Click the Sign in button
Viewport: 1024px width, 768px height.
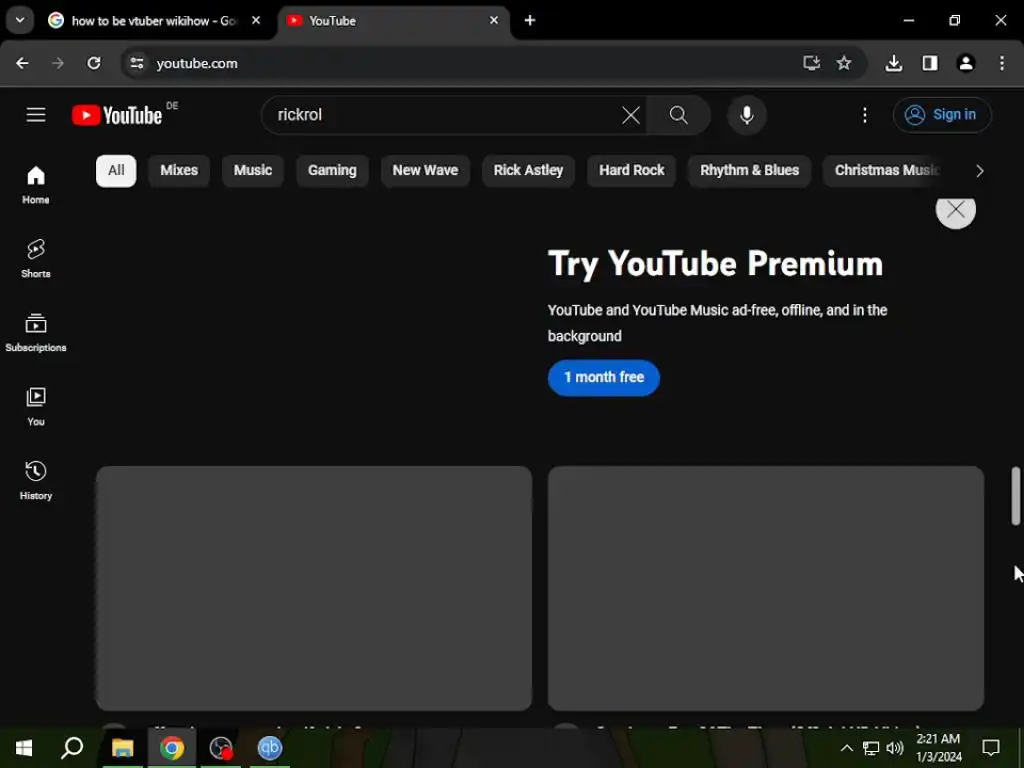click(x=942, y=115)
